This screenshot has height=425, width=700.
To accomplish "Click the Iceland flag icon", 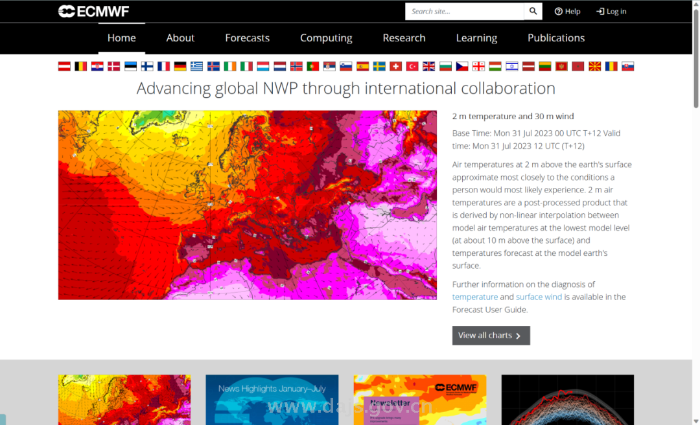I will click(x=213, y=67).
